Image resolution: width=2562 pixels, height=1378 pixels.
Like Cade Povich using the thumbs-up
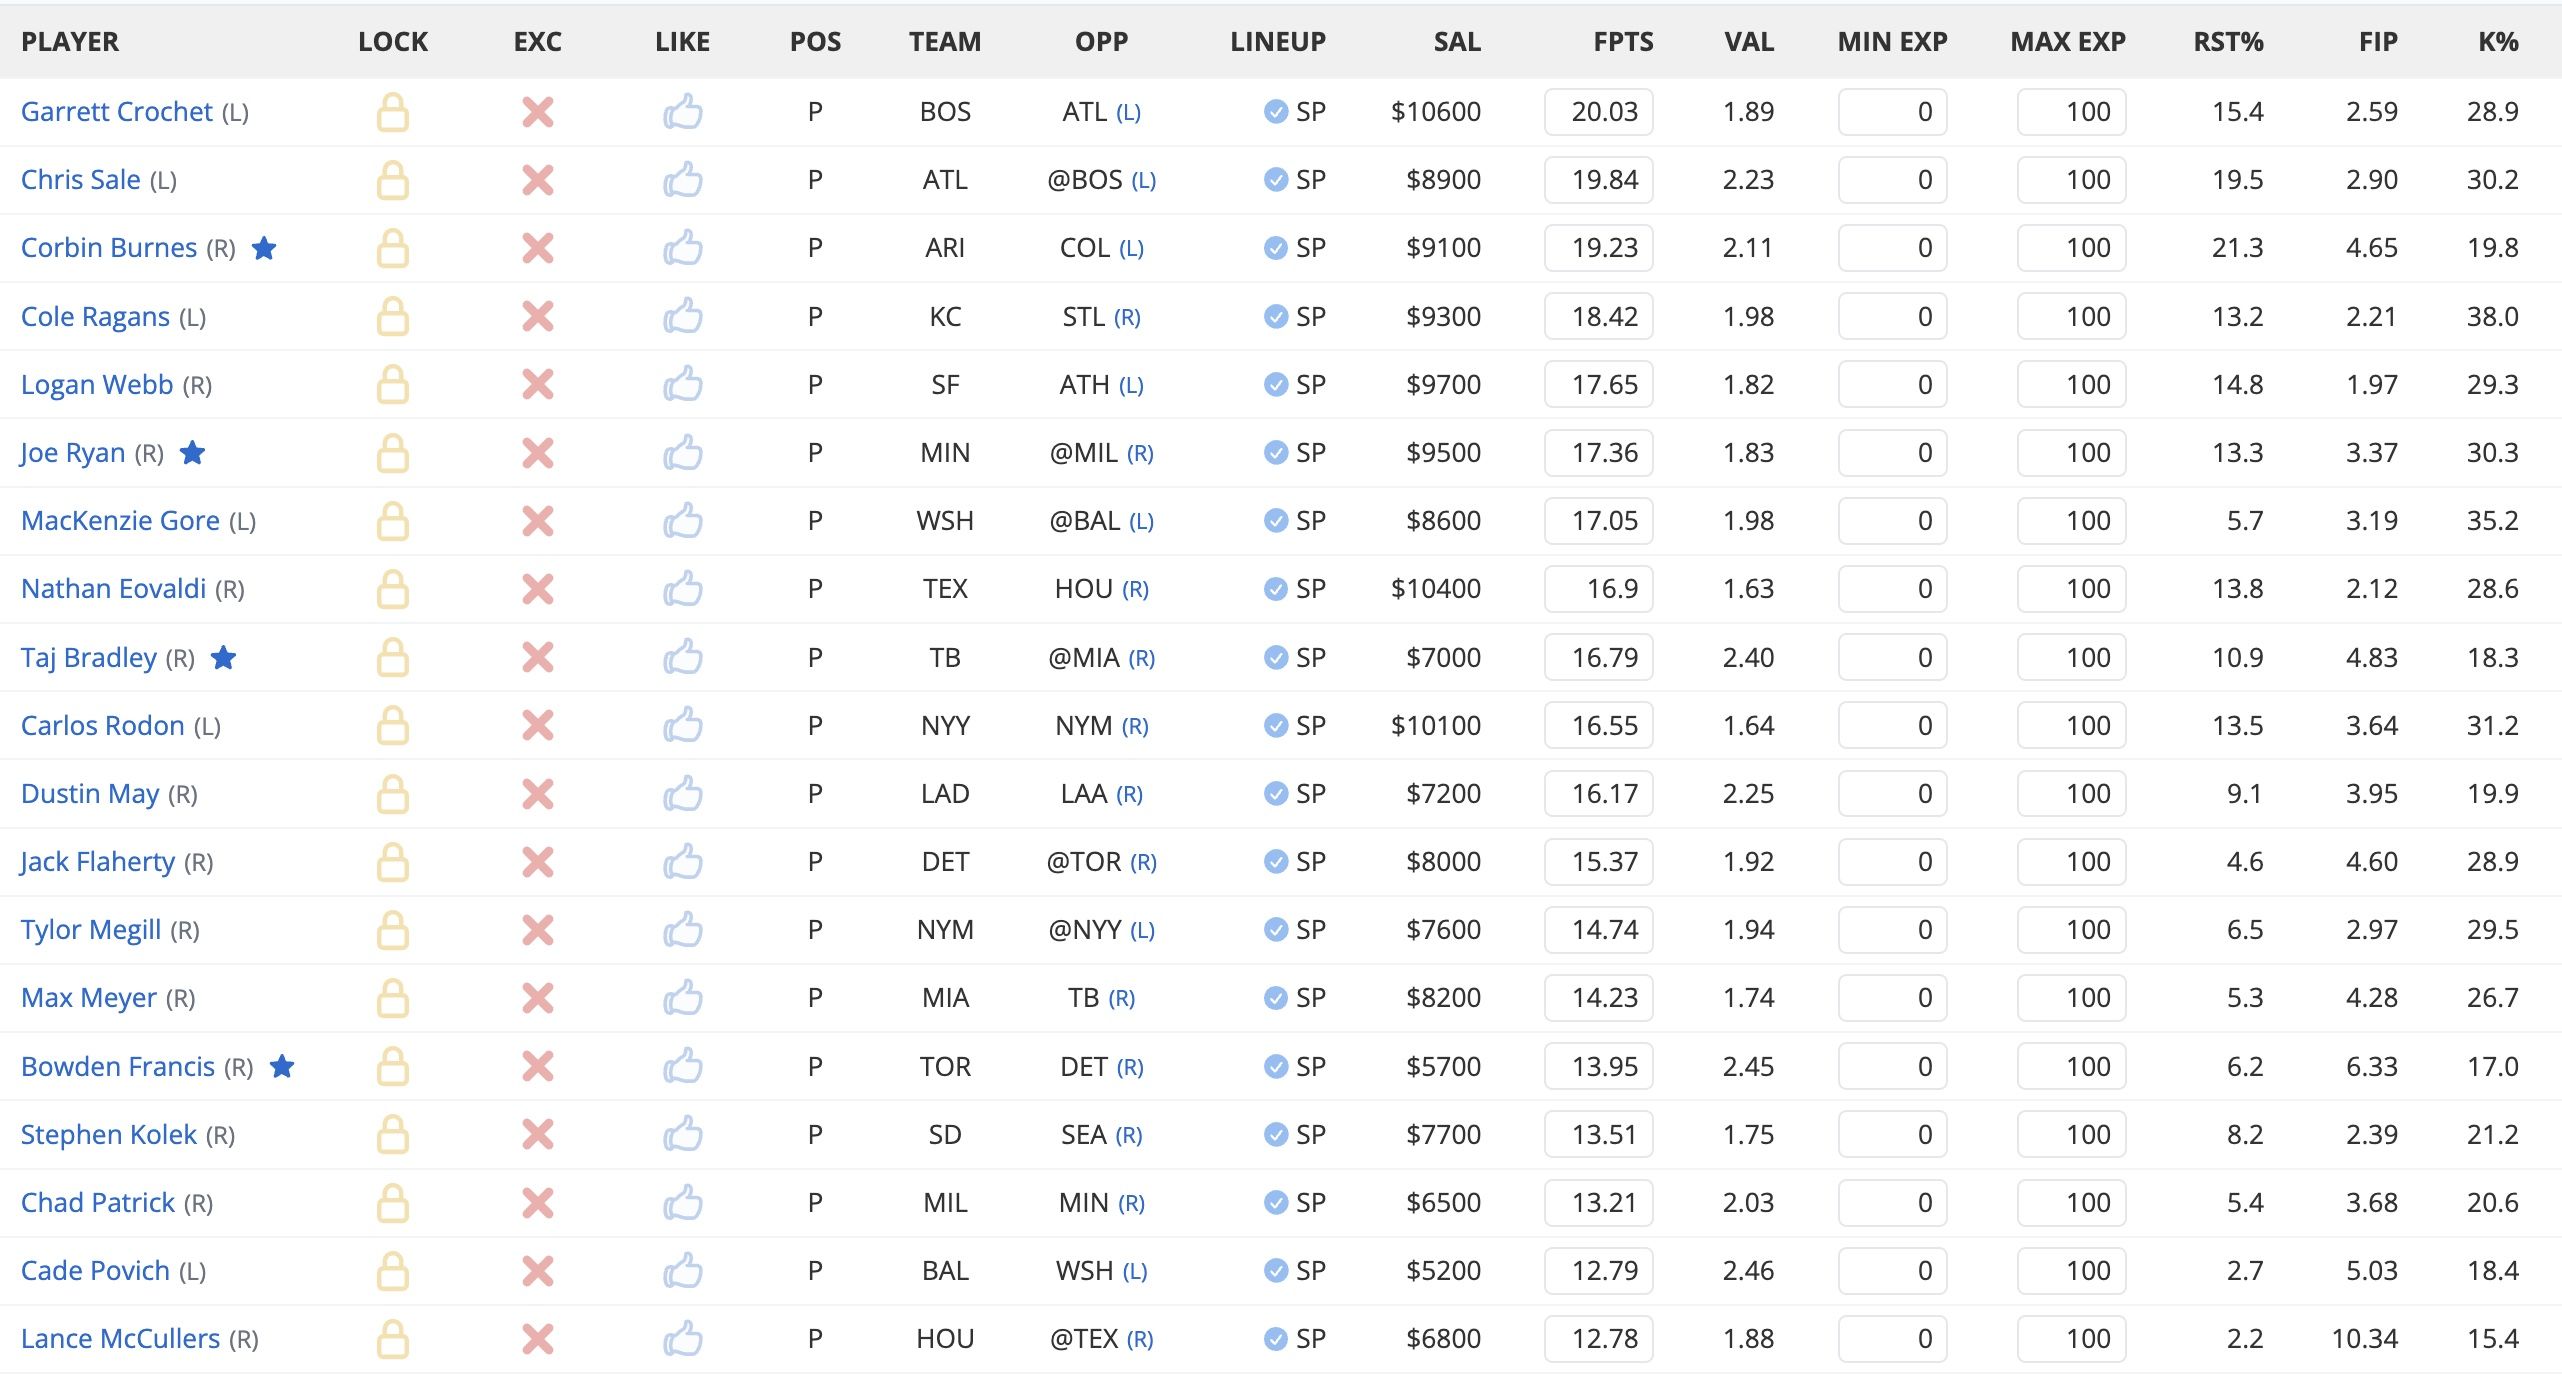pos(683,1271)
